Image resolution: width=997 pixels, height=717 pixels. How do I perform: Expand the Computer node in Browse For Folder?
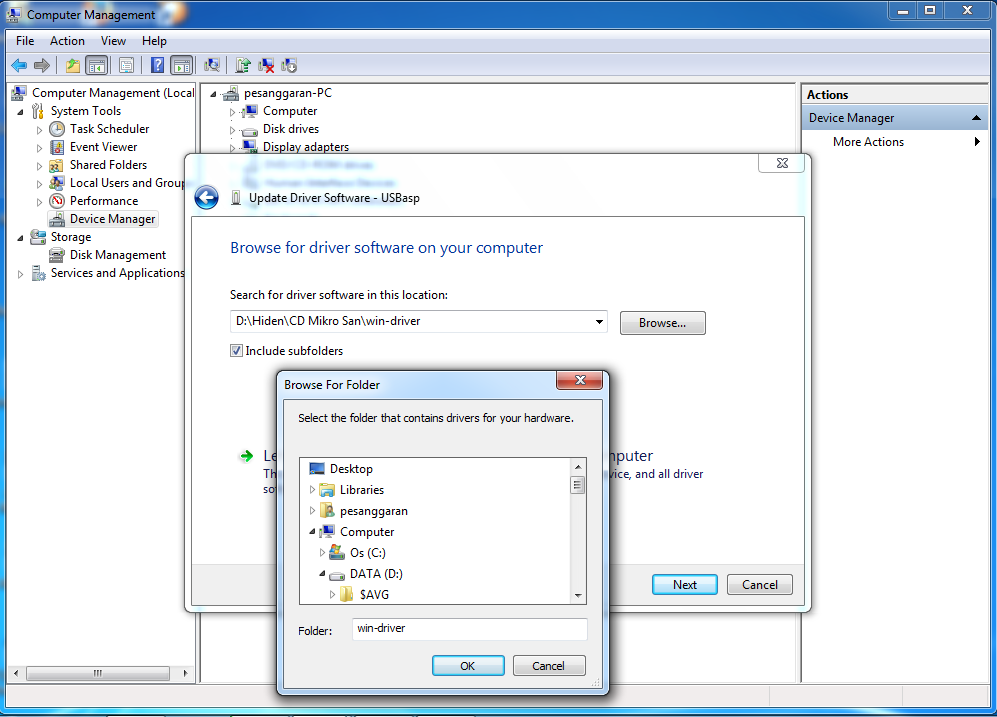pos(311,532)
